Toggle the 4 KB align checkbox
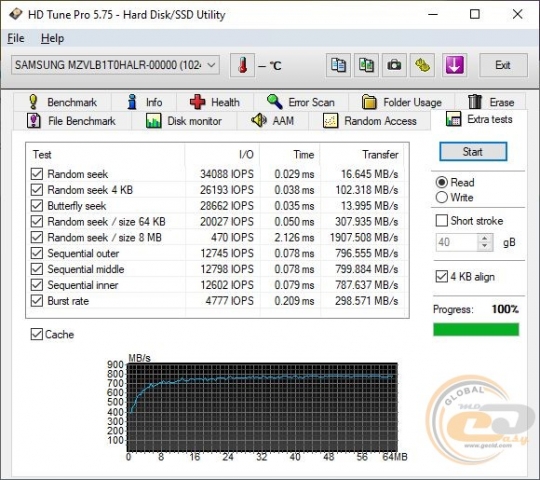Image resolution: width=540 pixels, height=480 pixels. [442, 276]
